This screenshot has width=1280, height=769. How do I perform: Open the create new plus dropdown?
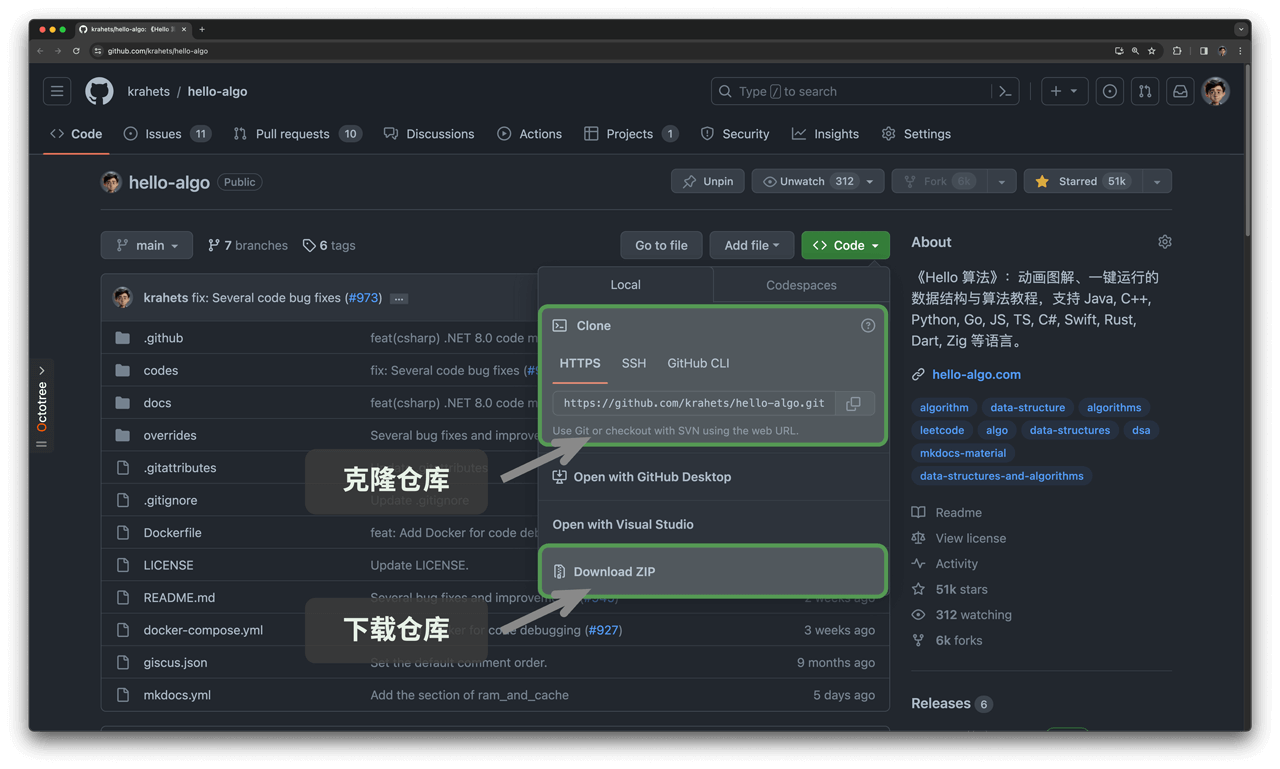1064,91
